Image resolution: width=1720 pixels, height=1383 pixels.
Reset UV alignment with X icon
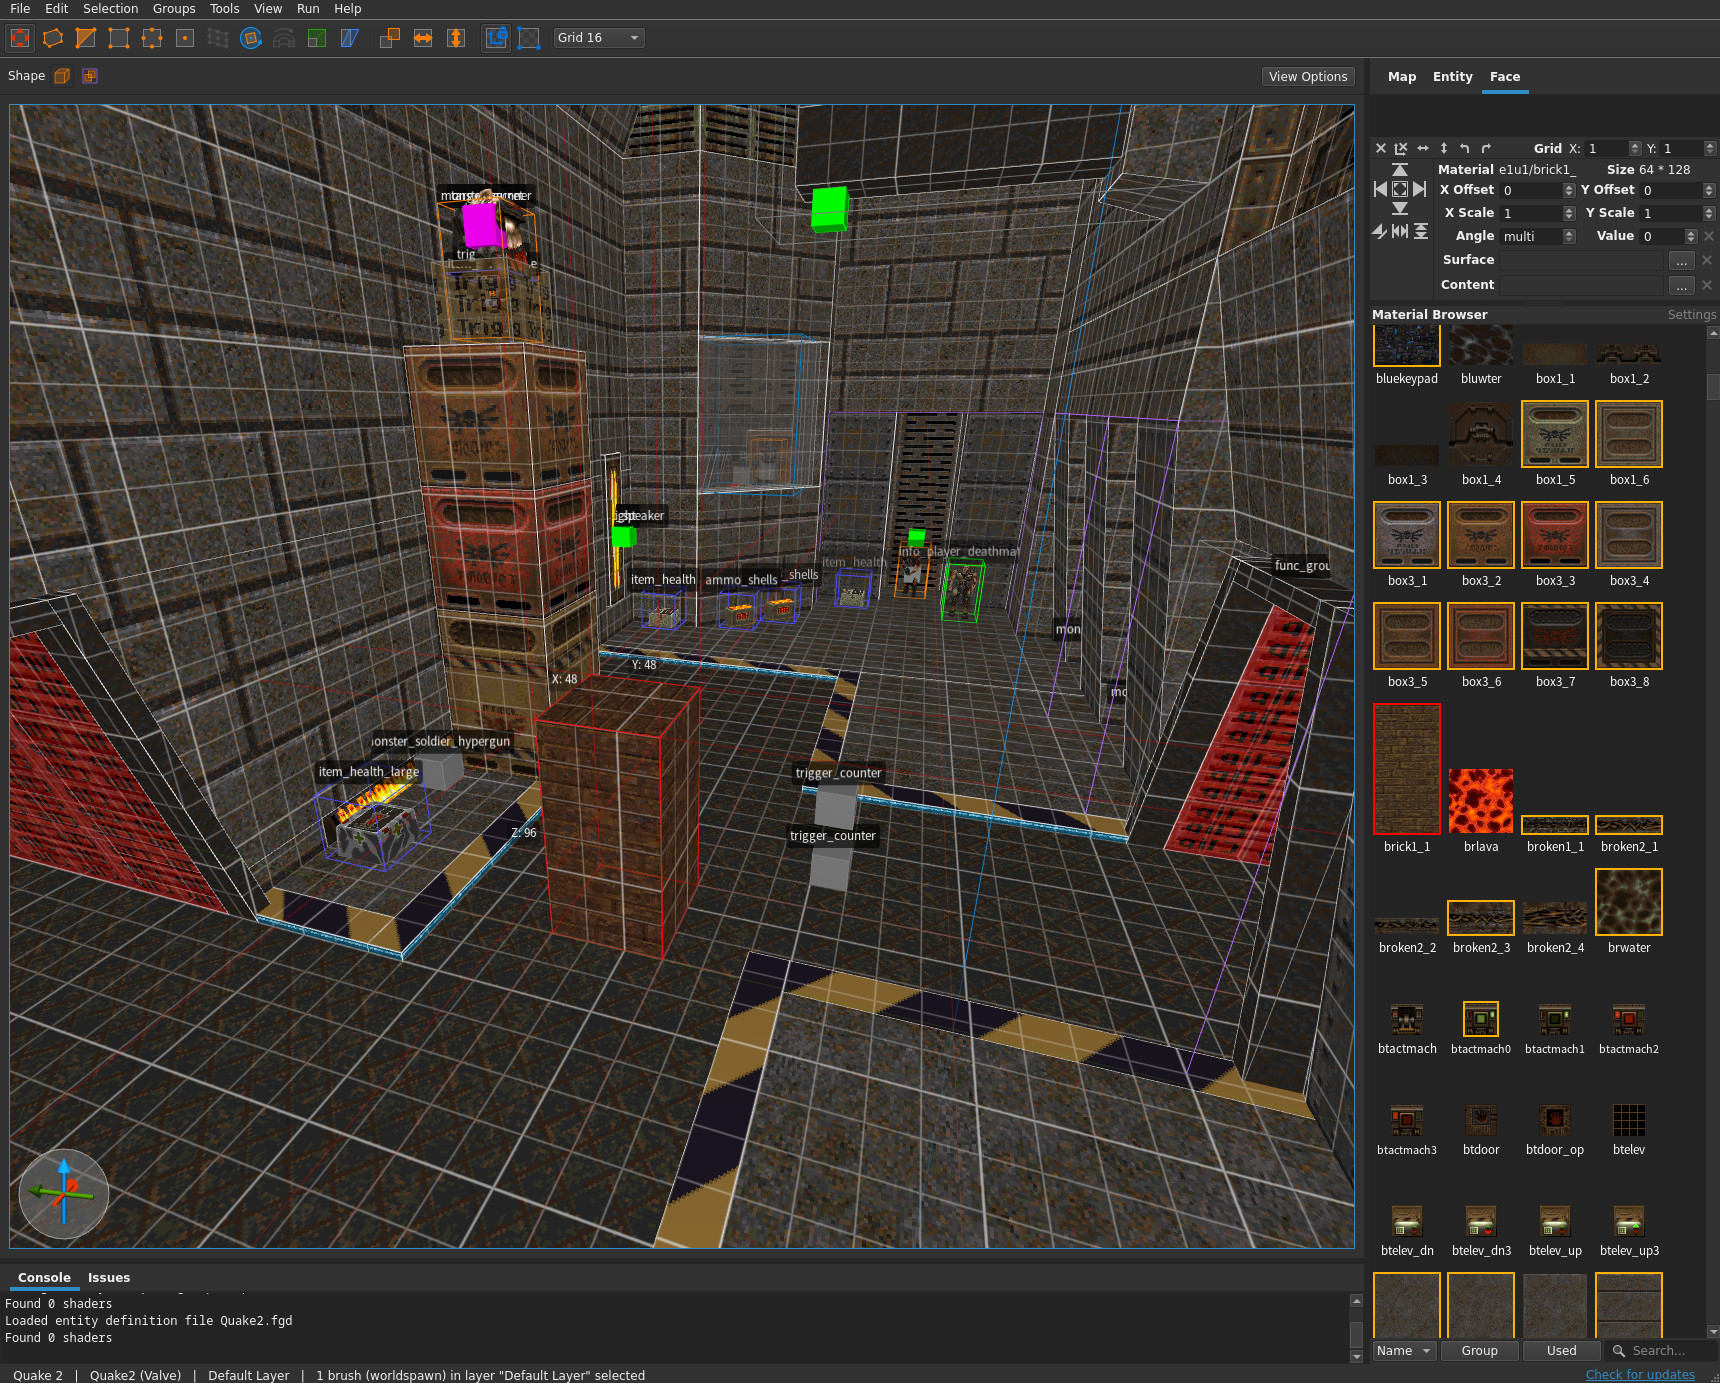coord(1381,148)
